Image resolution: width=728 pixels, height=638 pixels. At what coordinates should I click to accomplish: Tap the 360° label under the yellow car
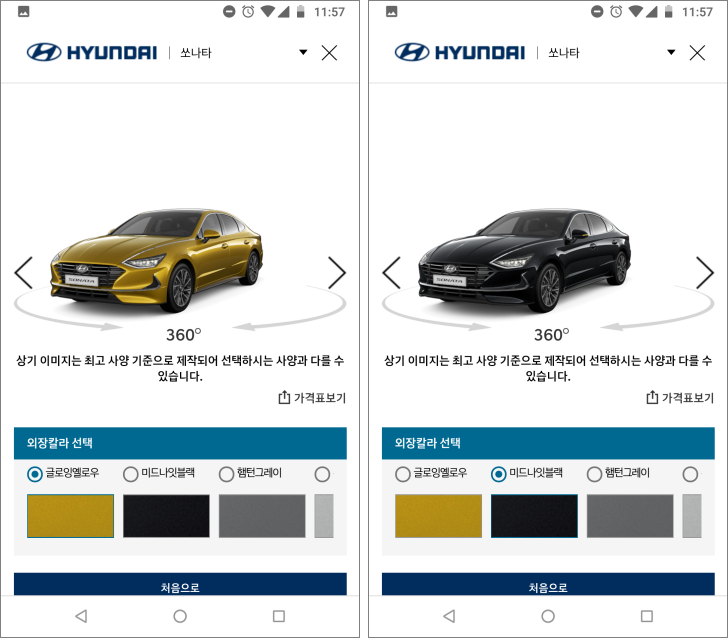pos(183,334)
